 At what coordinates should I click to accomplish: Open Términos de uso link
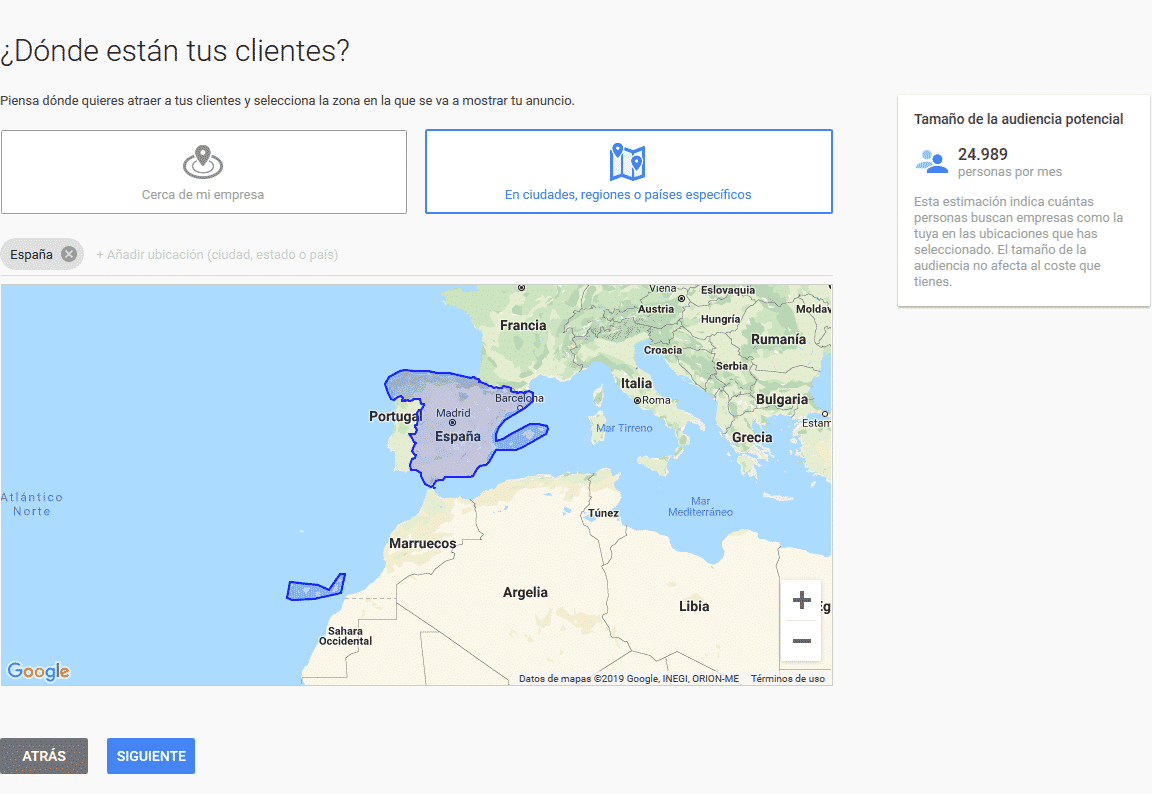[x=788, y=679]
